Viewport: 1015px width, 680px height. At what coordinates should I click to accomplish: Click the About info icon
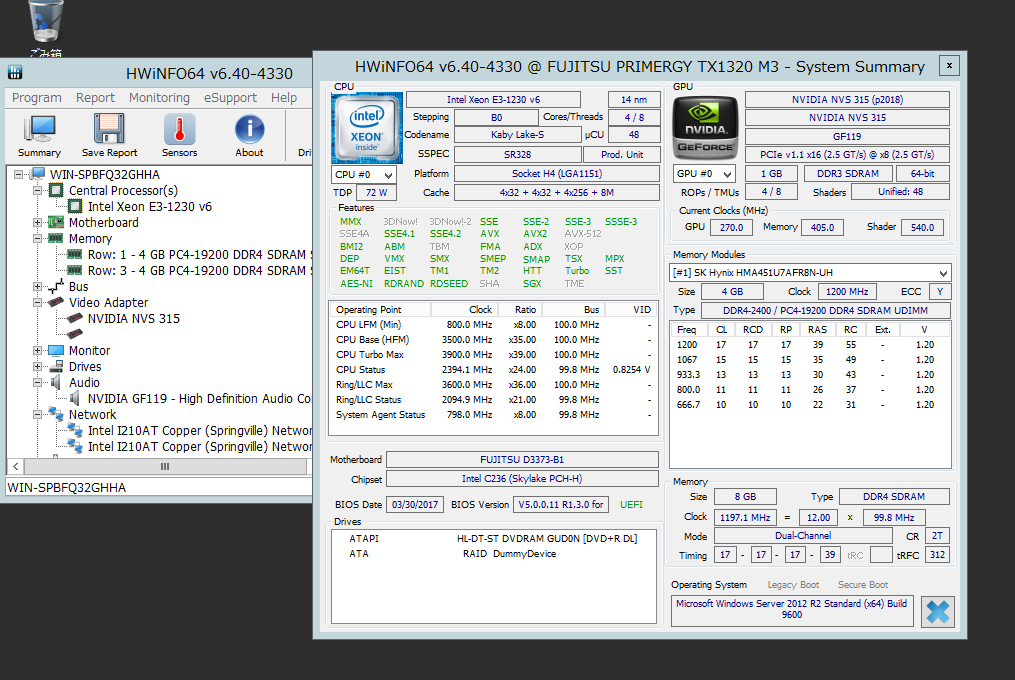tap(249, 135)
